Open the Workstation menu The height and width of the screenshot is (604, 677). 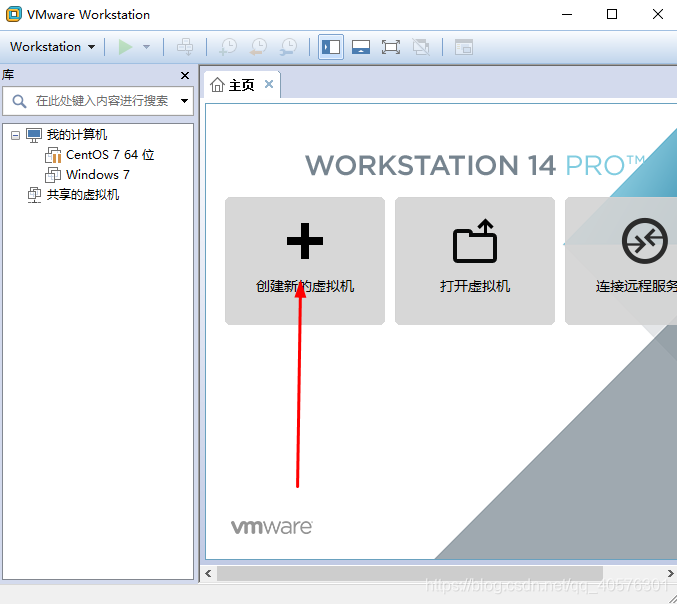(52, 47)
